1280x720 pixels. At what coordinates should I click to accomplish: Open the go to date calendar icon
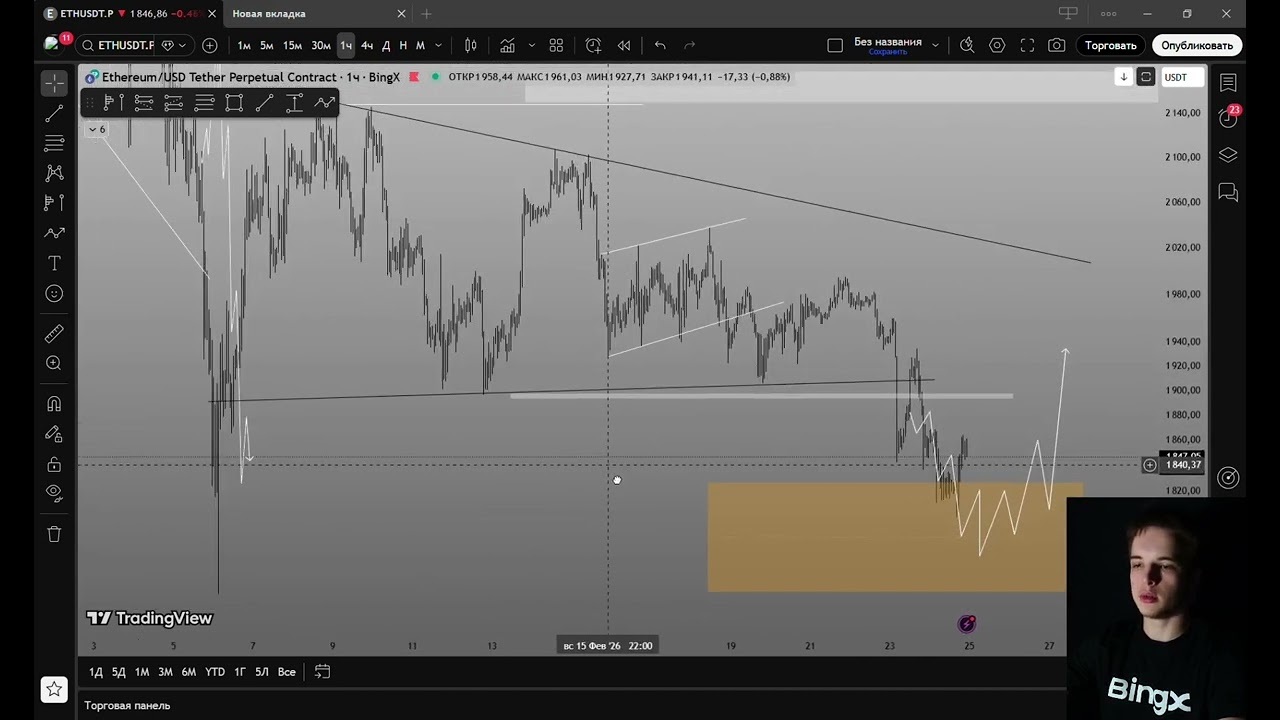pyautogui.click(x=322, y=672)
